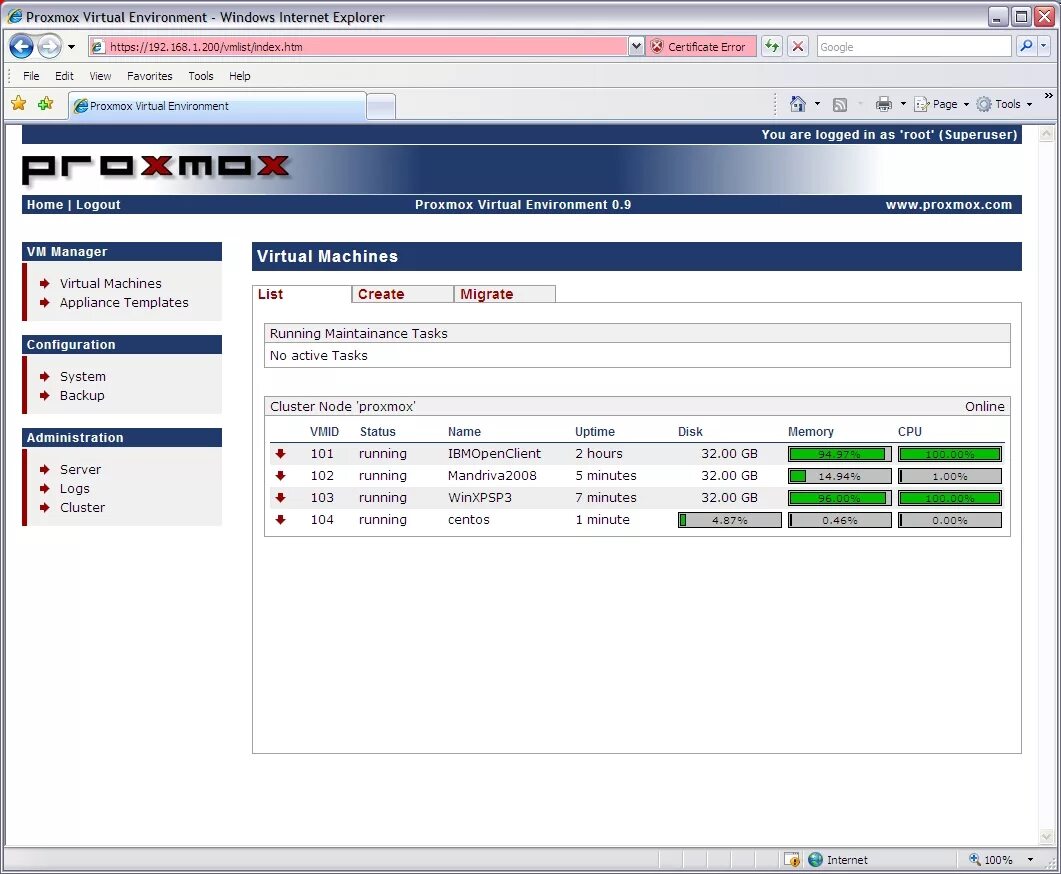Image resolution: width=1061 pixels, height=874 pixels.
Task: Click the 1.00% CPU bar of Mandriva2008
Action: coord(949,476)
